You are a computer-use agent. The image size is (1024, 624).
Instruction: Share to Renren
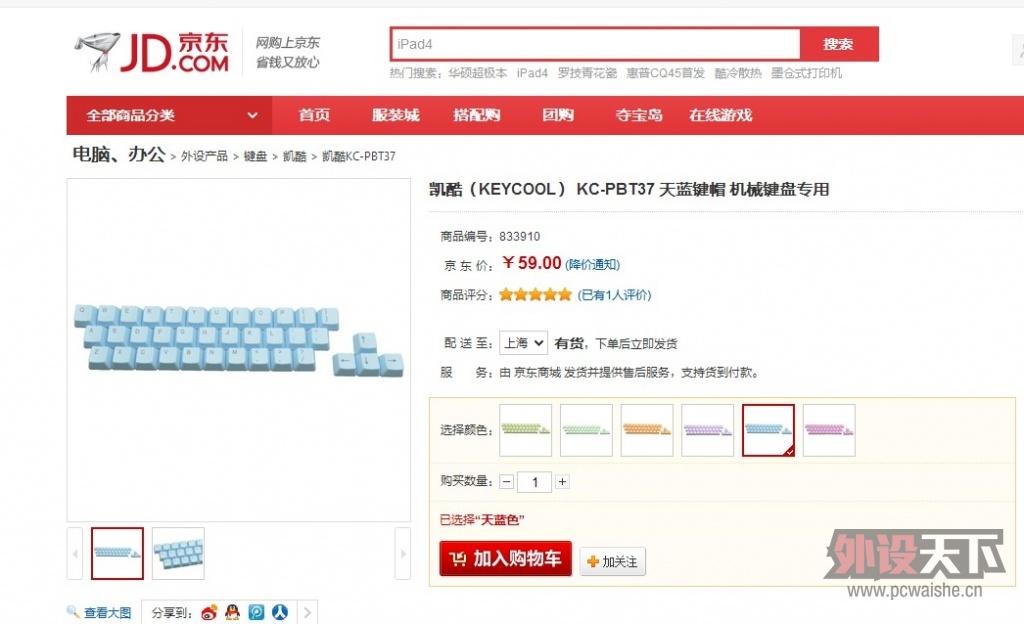pos(280,612)
